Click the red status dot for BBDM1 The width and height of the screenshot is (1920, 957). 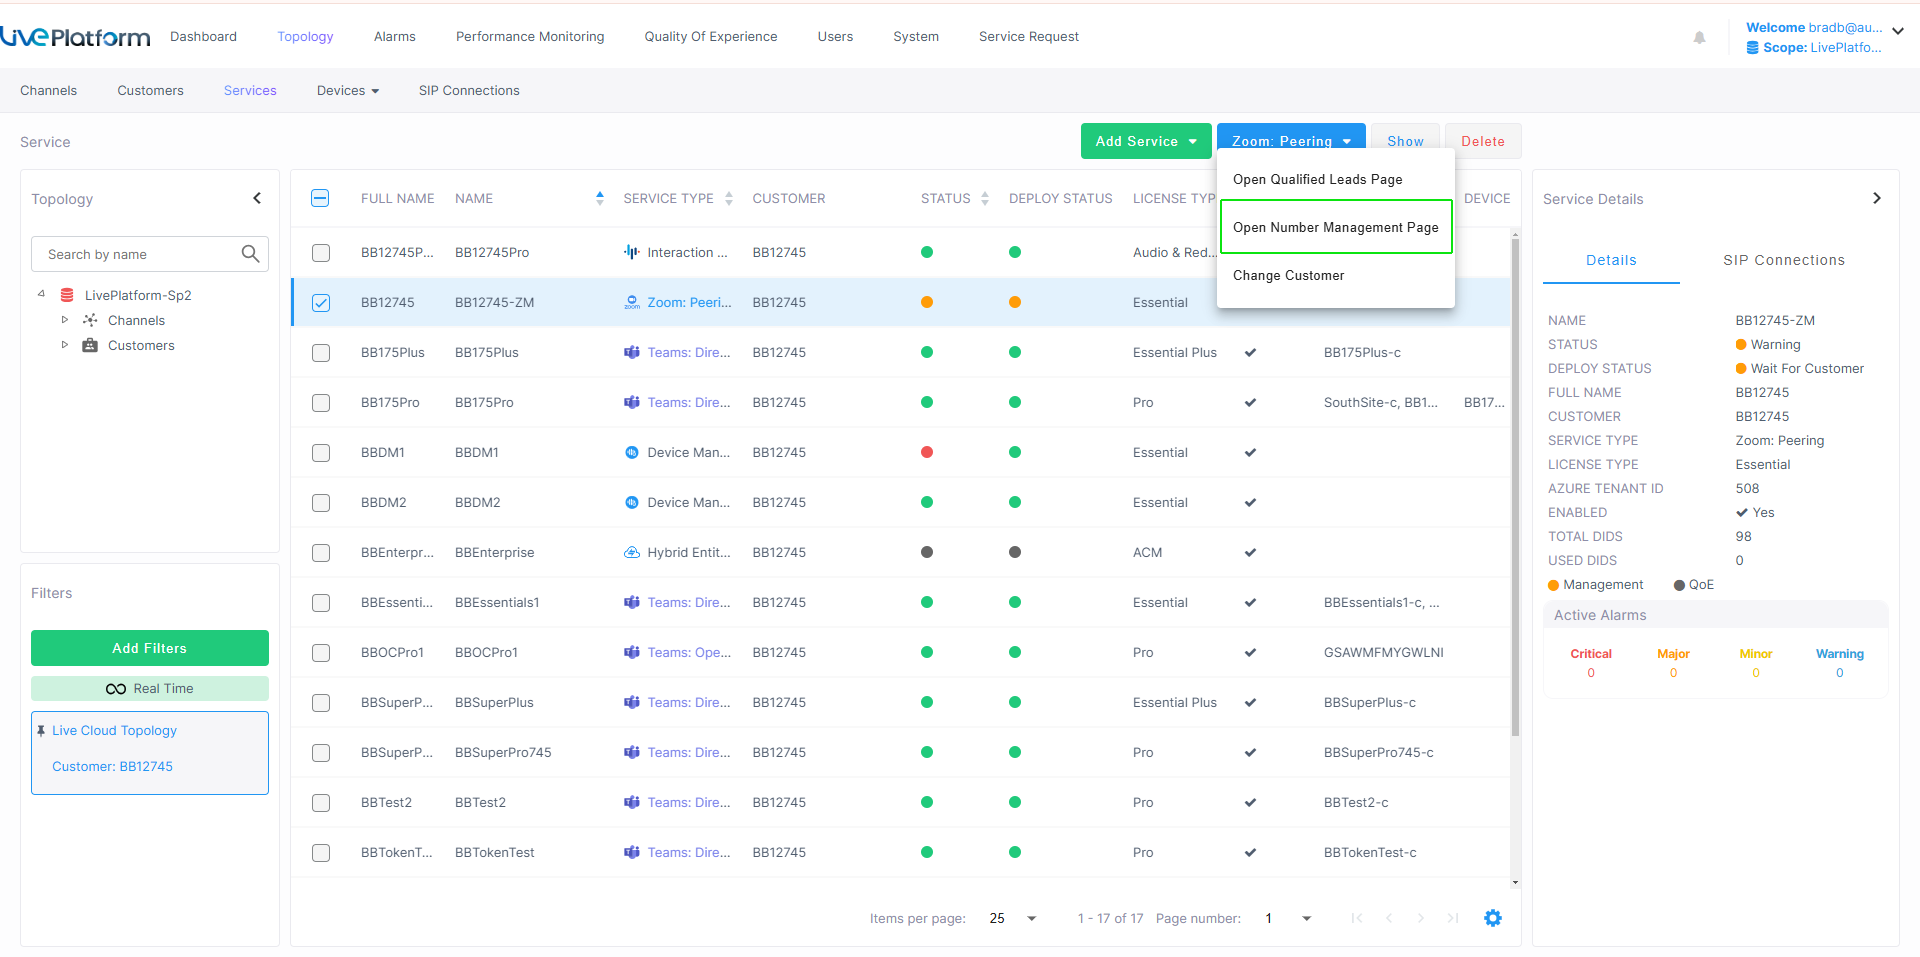(x=927, y=452)
